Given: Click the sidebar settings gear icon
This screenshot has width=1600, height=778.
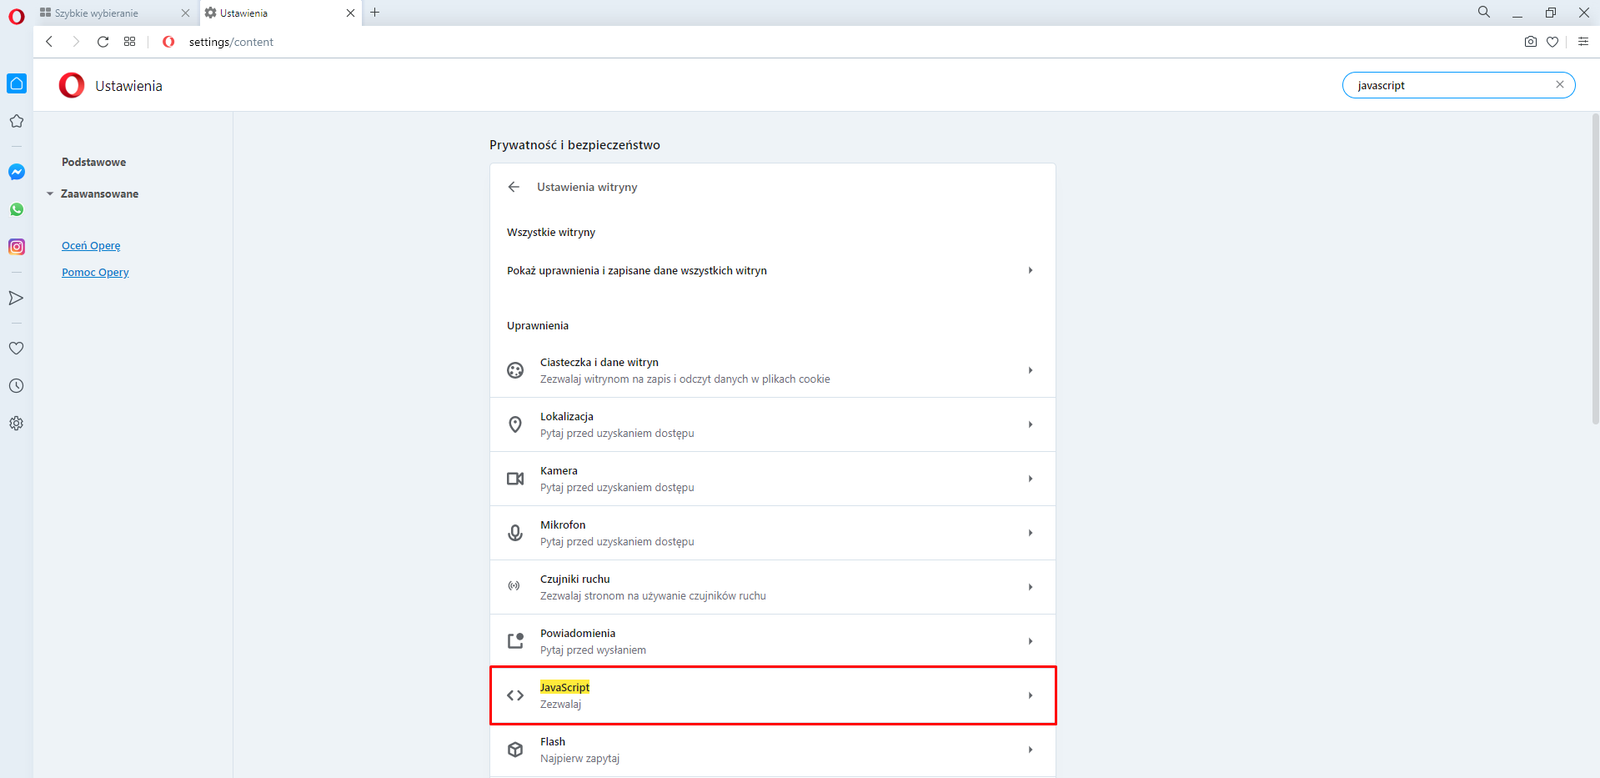Looking at the screenshot, I should [x=16, y=423].
